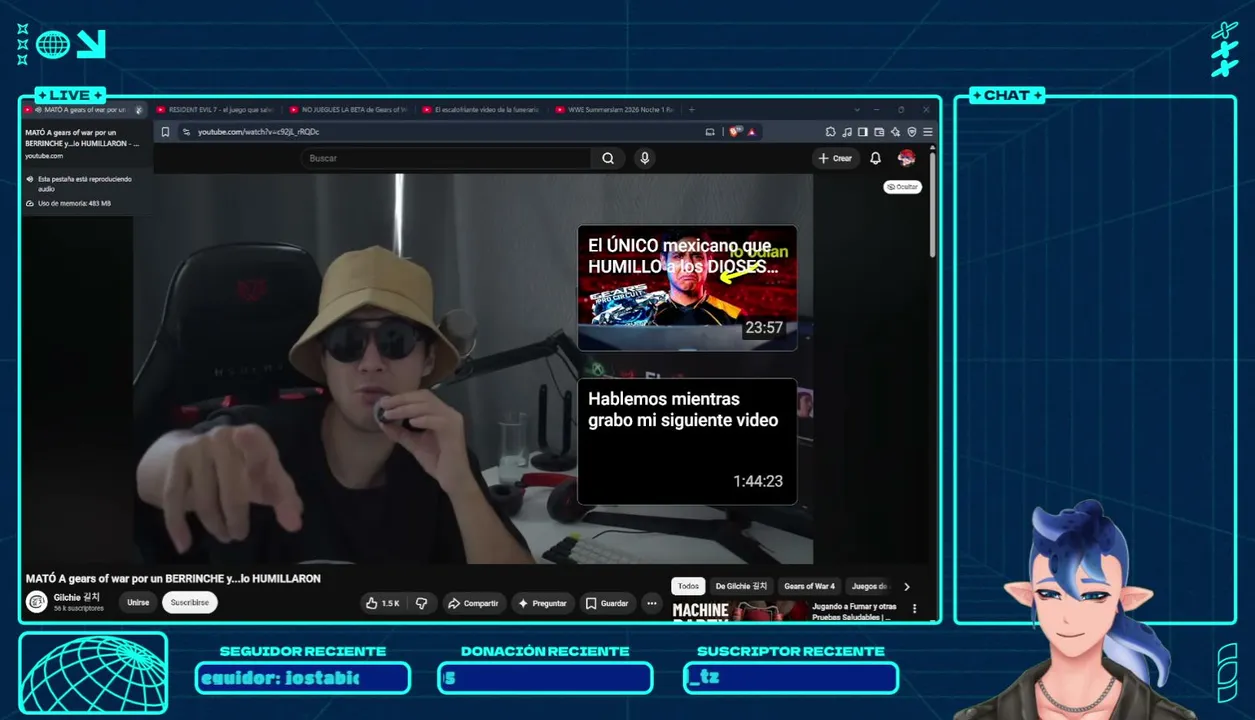
Task: Open the Gilchie channel name link
Action: [77, 597]
